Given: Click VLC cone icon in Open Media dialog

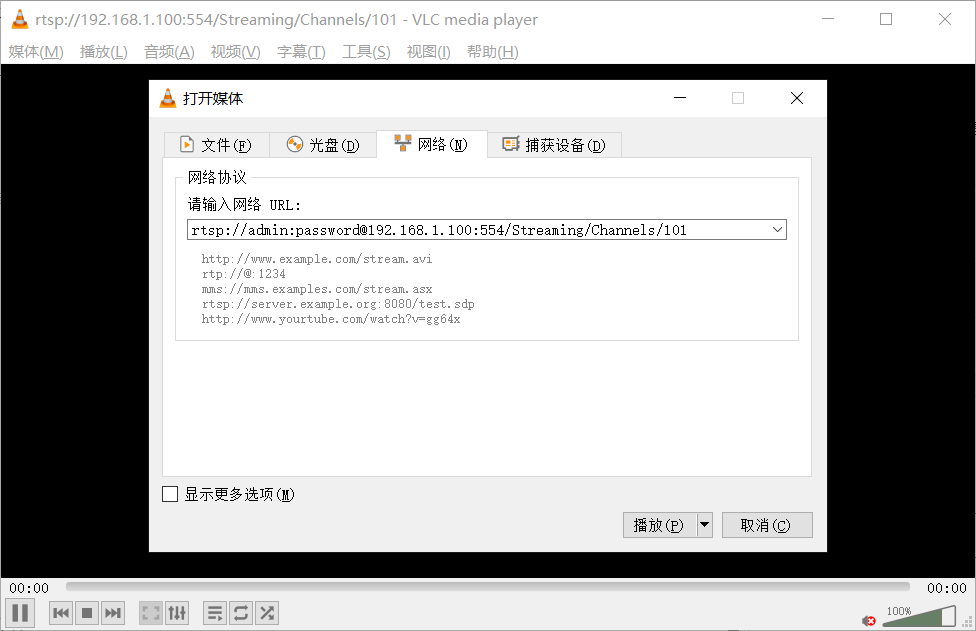Looking at the screenshot, I should pyautogui.click(x=168, y=98).
